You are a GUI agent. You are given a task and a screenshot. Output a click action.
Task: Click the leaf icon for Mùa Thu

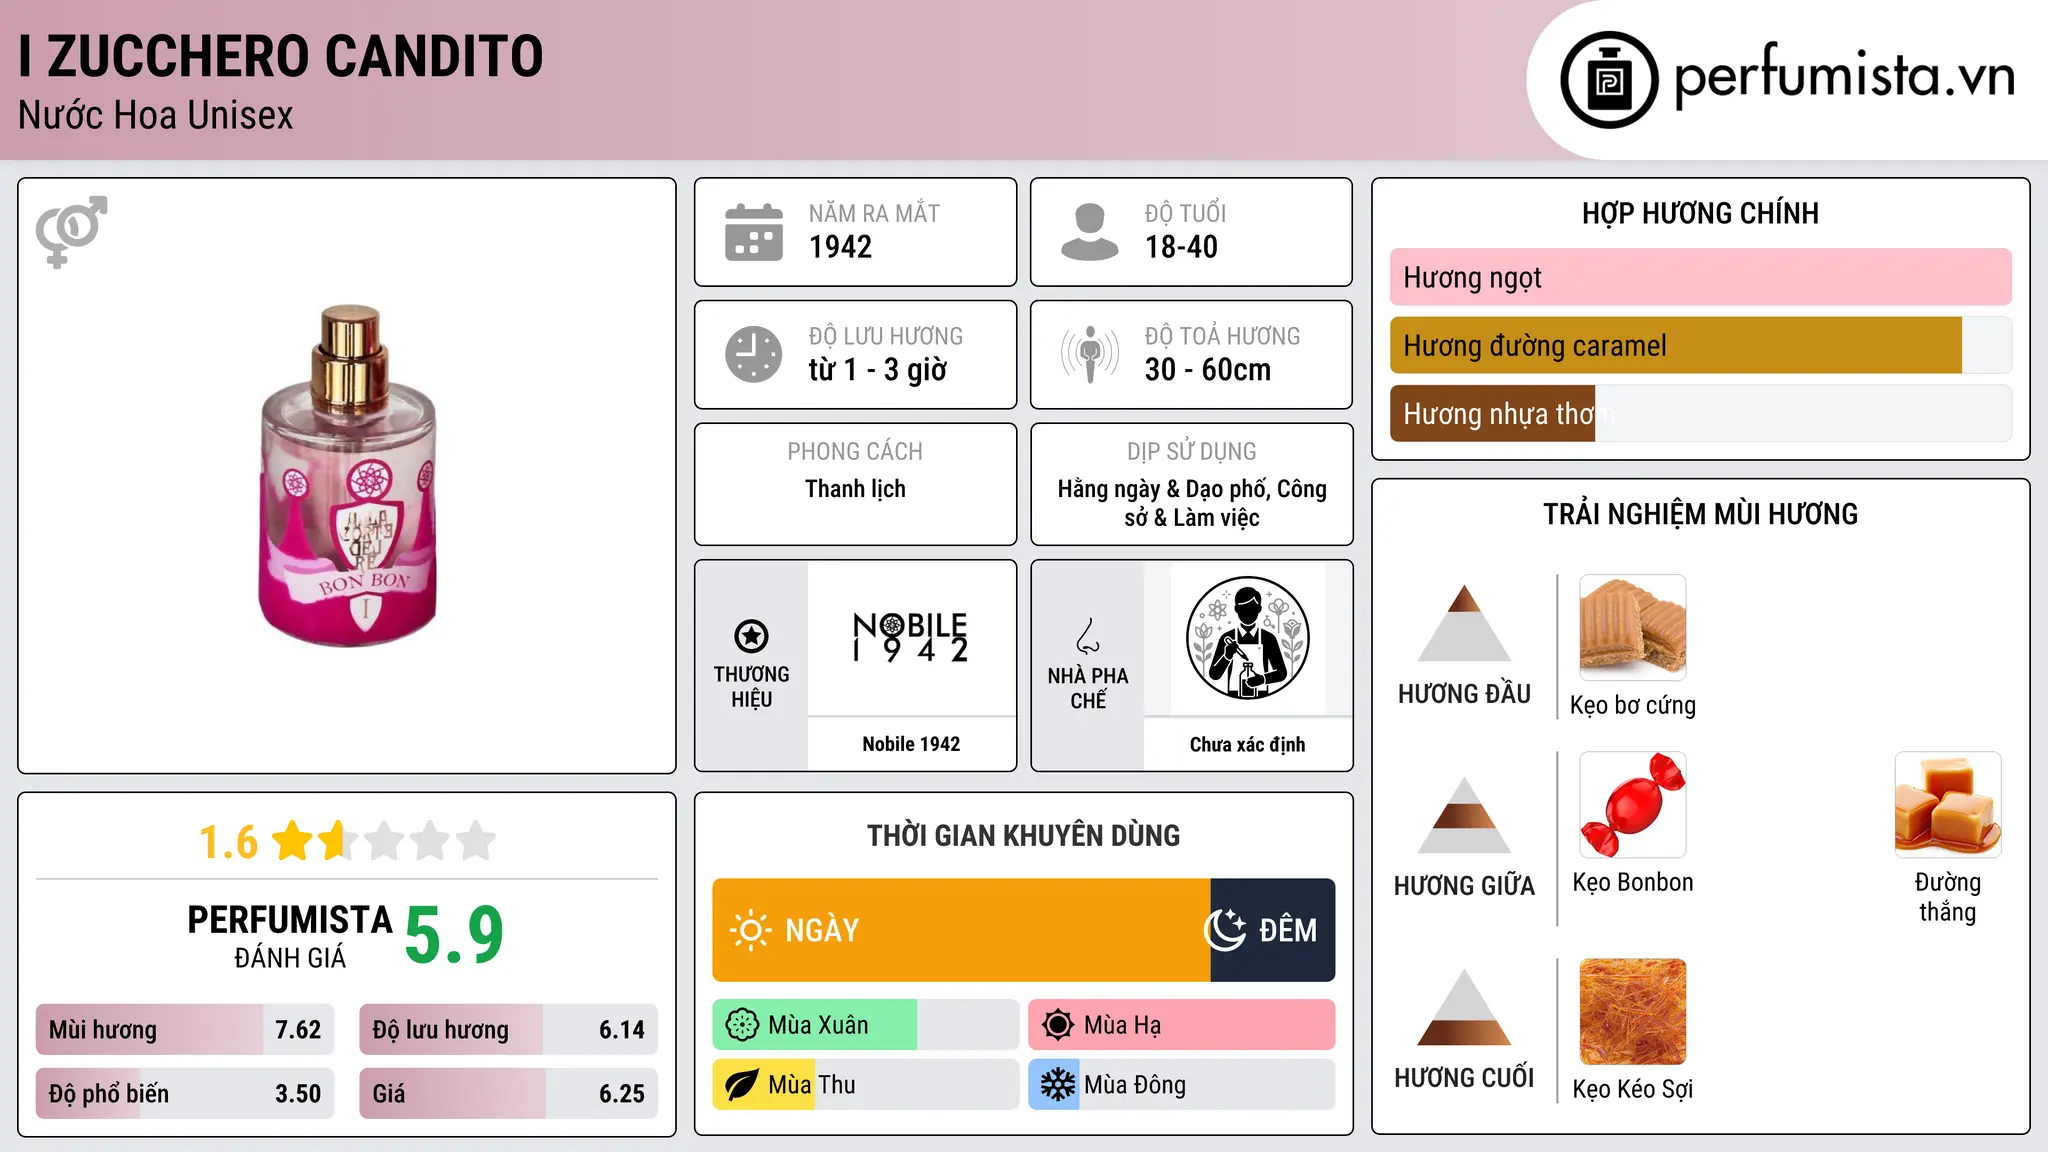(x=742, y=1085)
